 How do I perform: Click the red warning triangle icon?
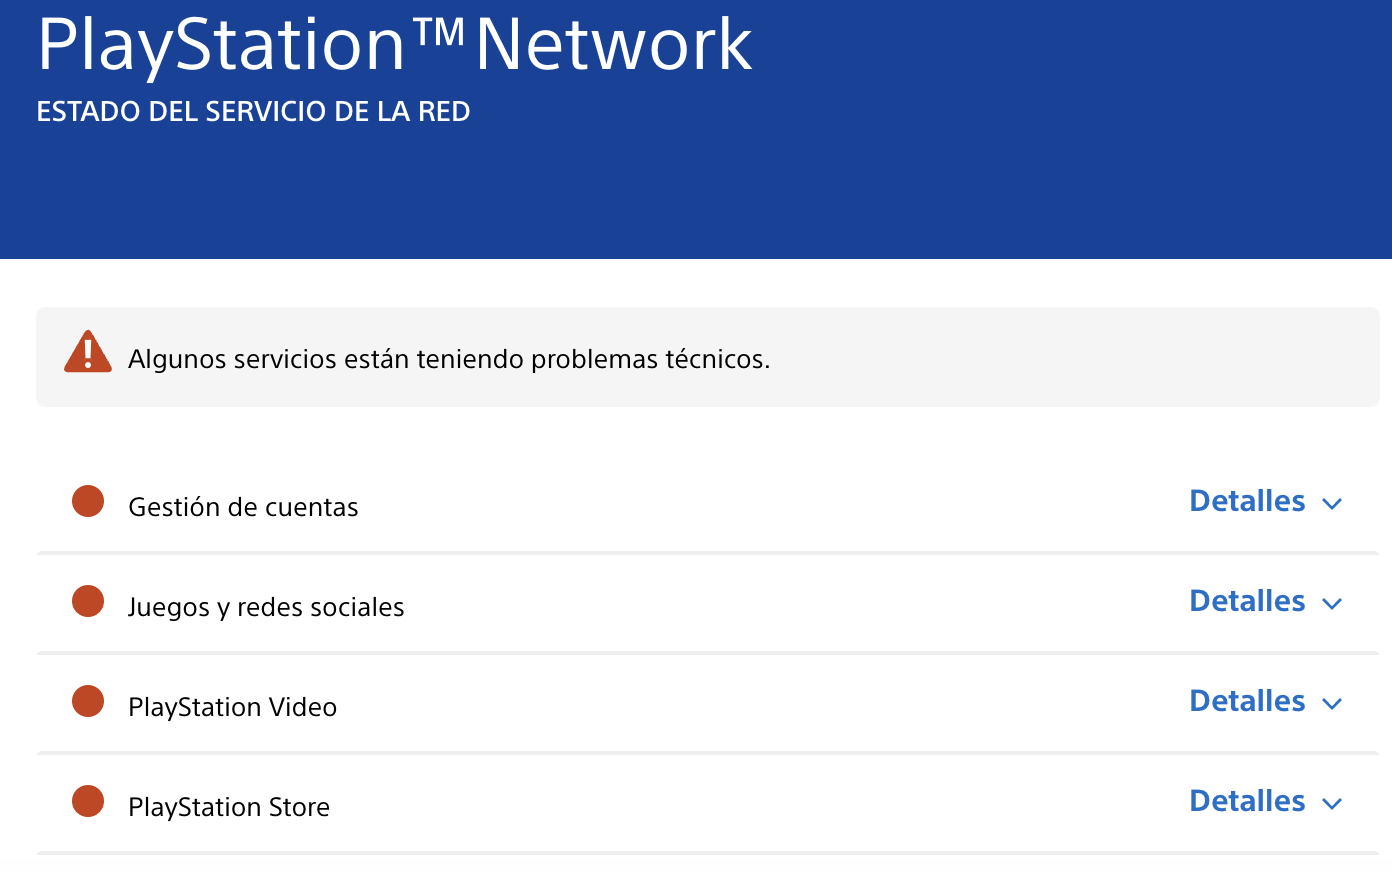click(88, 352)
